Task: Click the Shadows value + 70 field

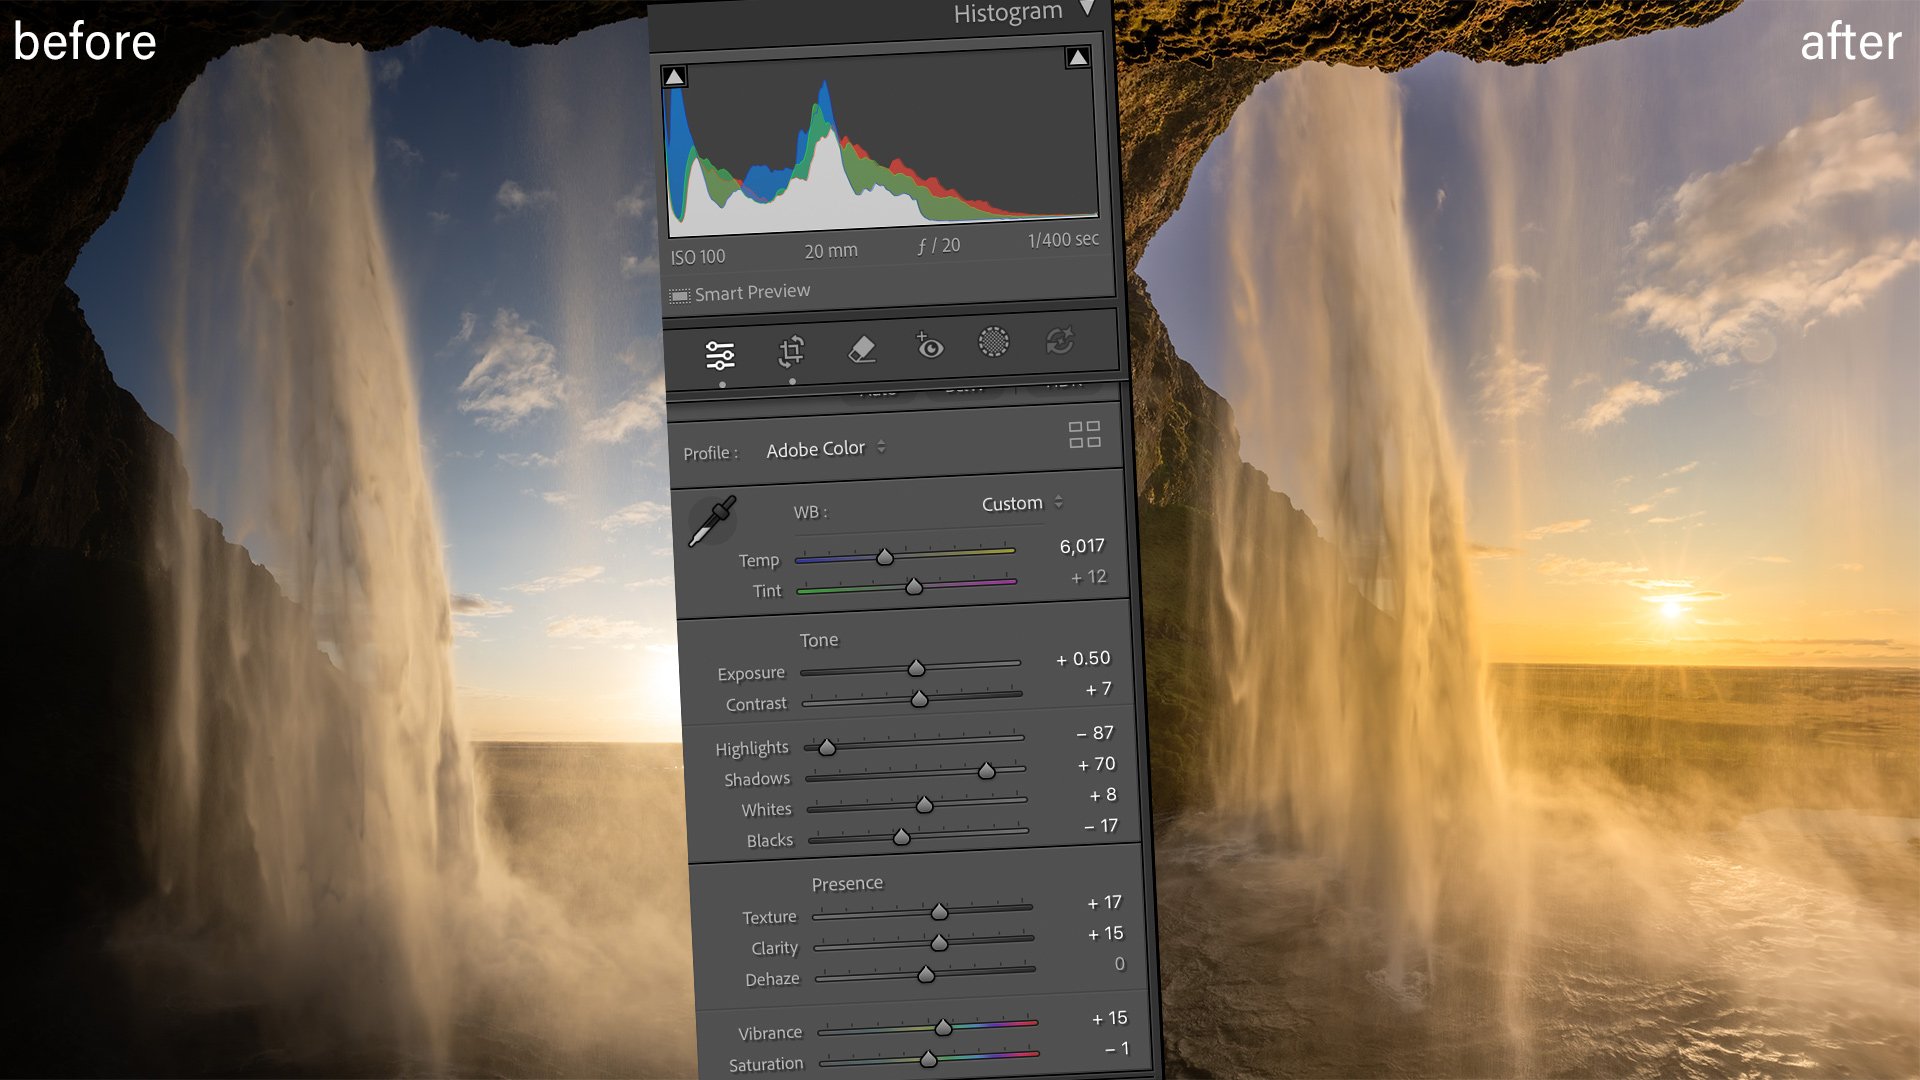Action: (1096, 764)
